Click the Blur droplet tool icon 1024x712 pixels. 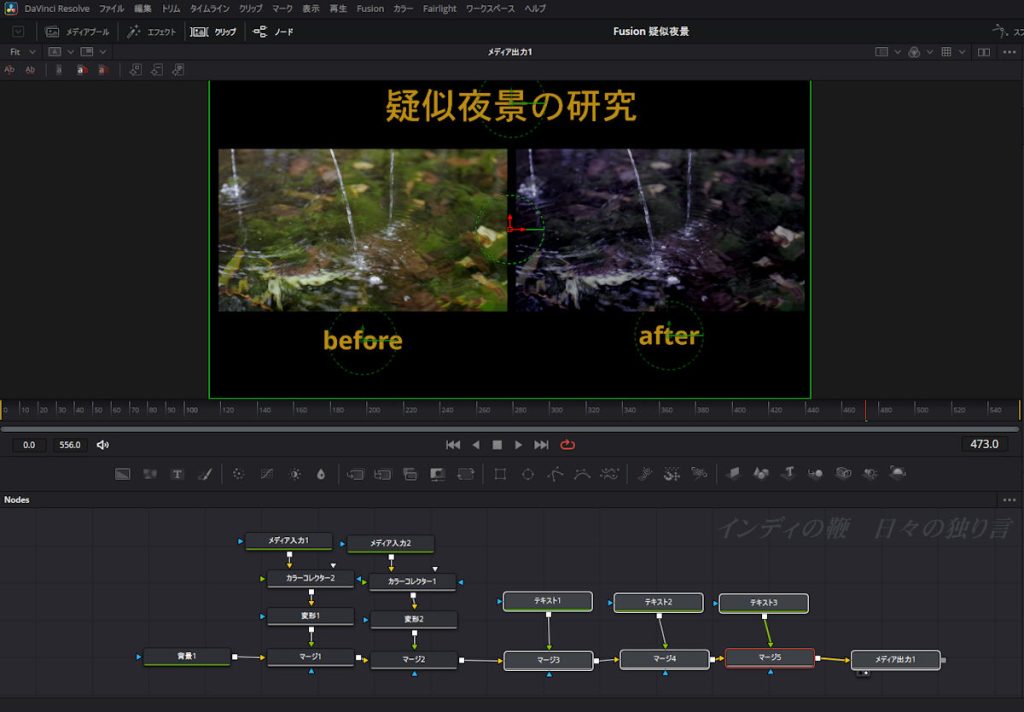pos(321,474)
